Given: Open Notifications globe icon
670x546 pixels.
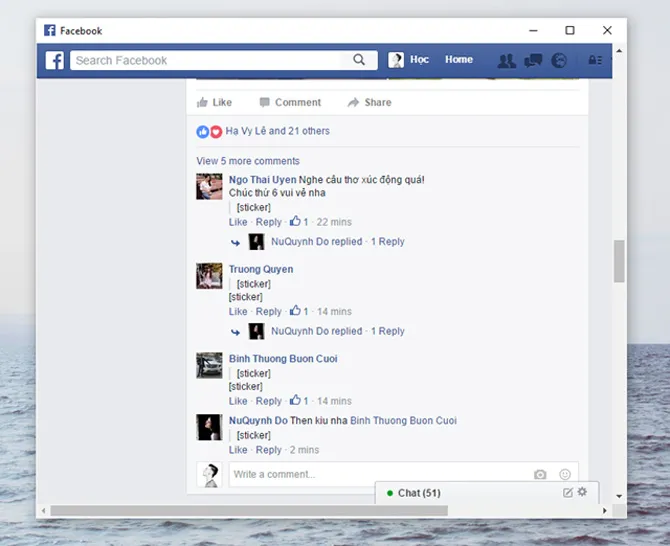Looking at the screenshot, I should [x=559, y=61].
